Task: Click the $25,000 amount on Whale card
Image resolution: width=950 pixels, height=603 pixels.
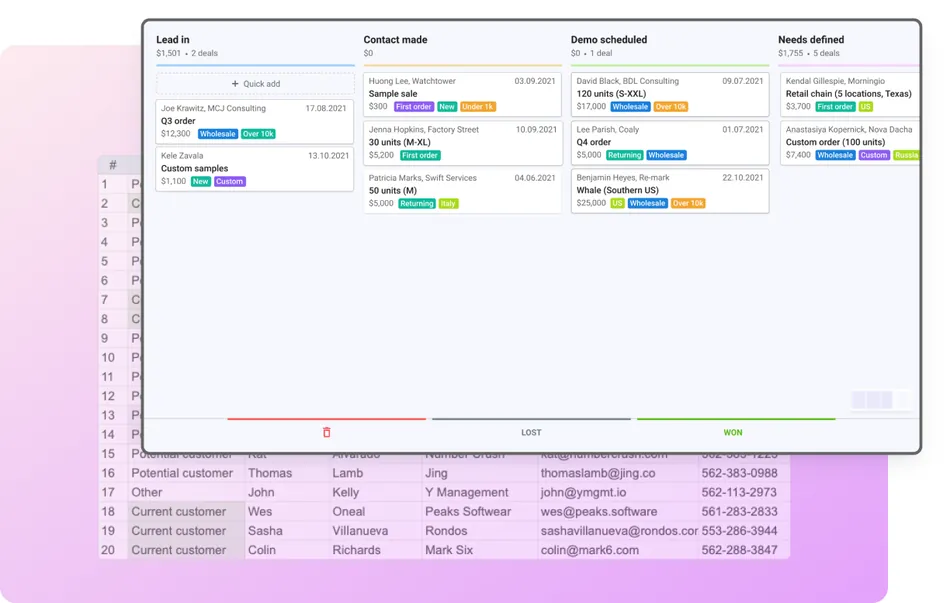Action: [x=591, y=203]
